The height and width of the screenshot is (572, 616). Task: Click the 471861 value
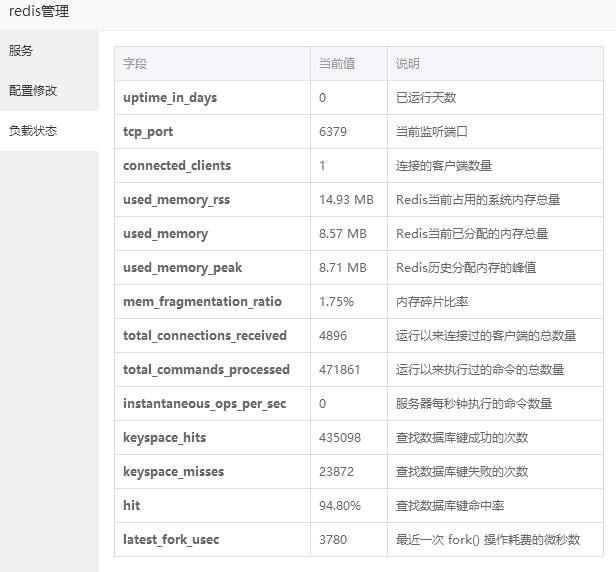(339, 370)
